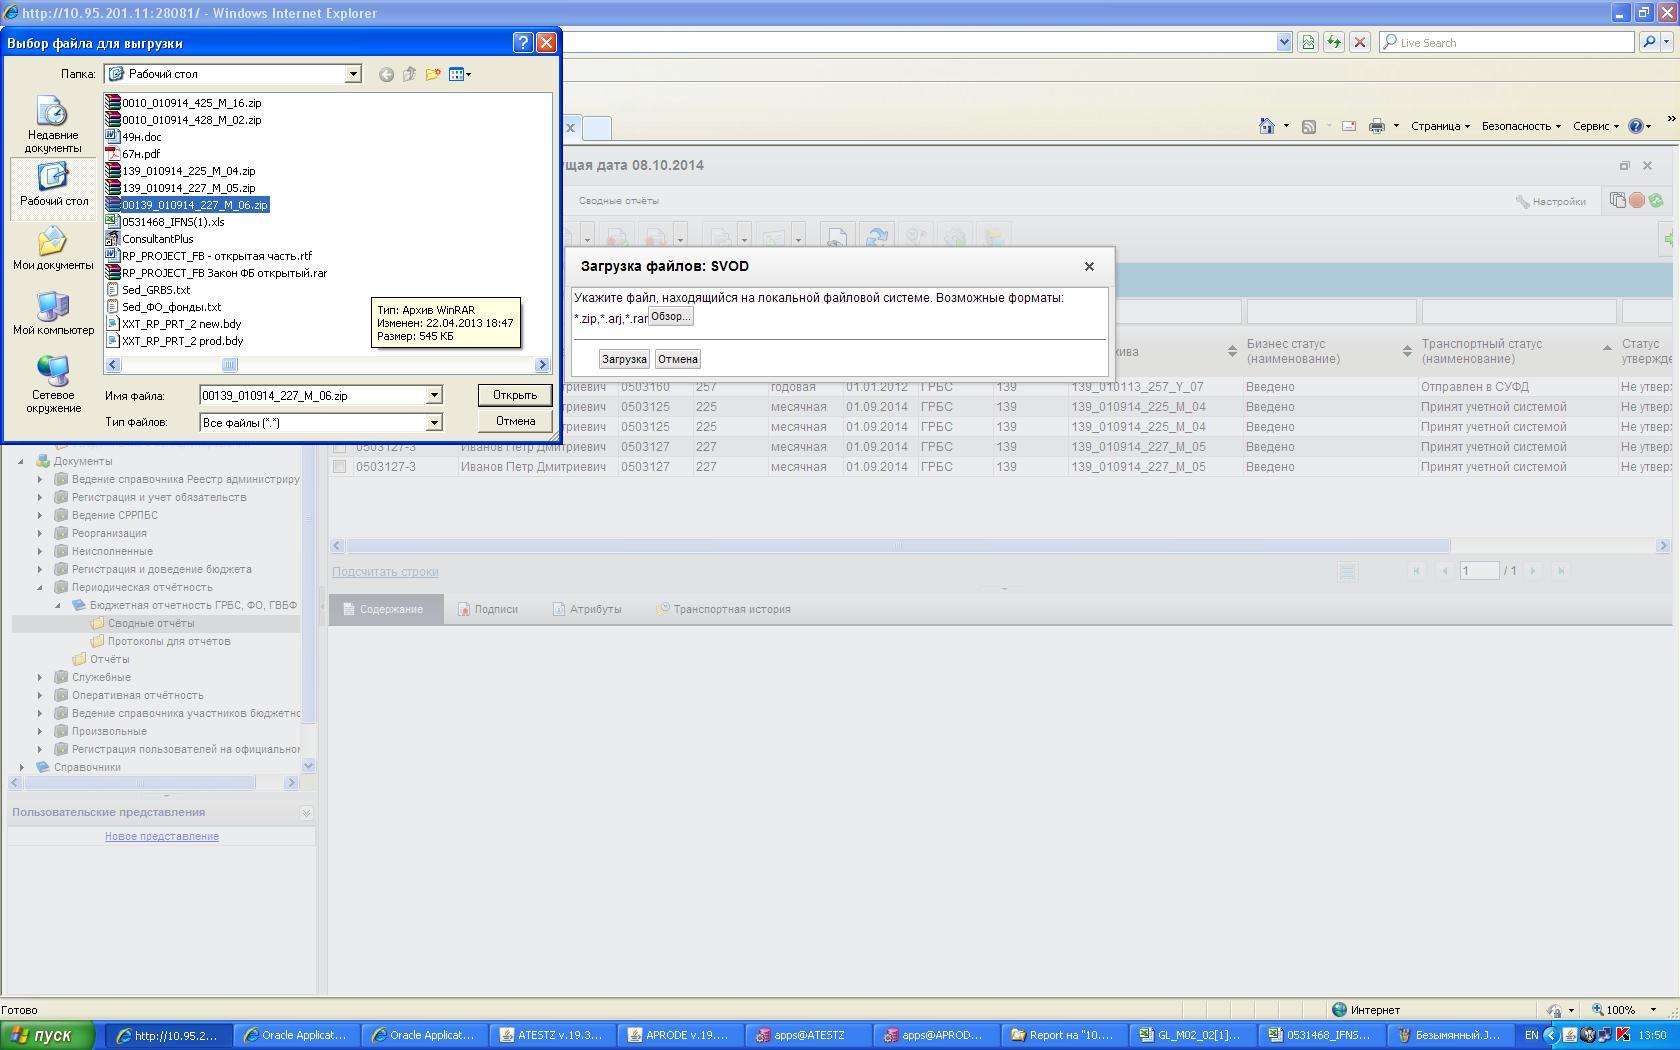
Task: Click the dialog help question mark button
Action: [x=522, y=43]
